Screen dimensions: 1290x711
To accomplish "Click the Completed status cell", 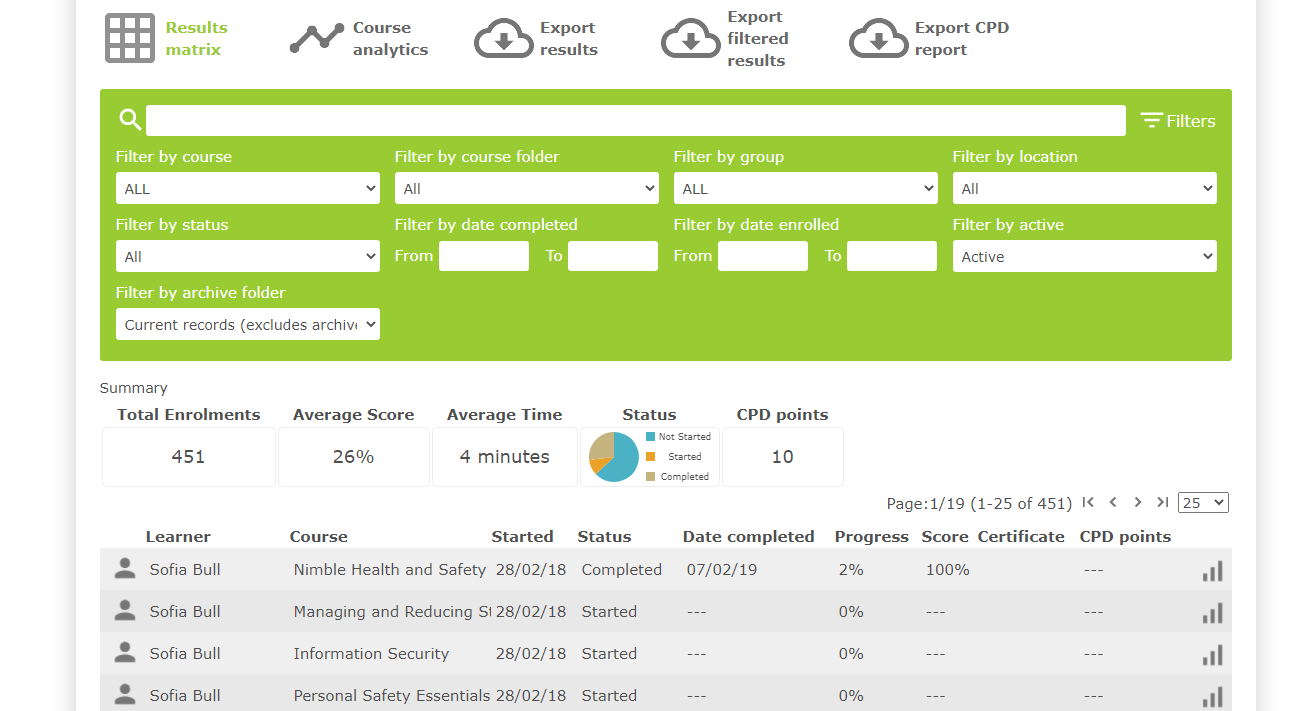I will point(622,569).
